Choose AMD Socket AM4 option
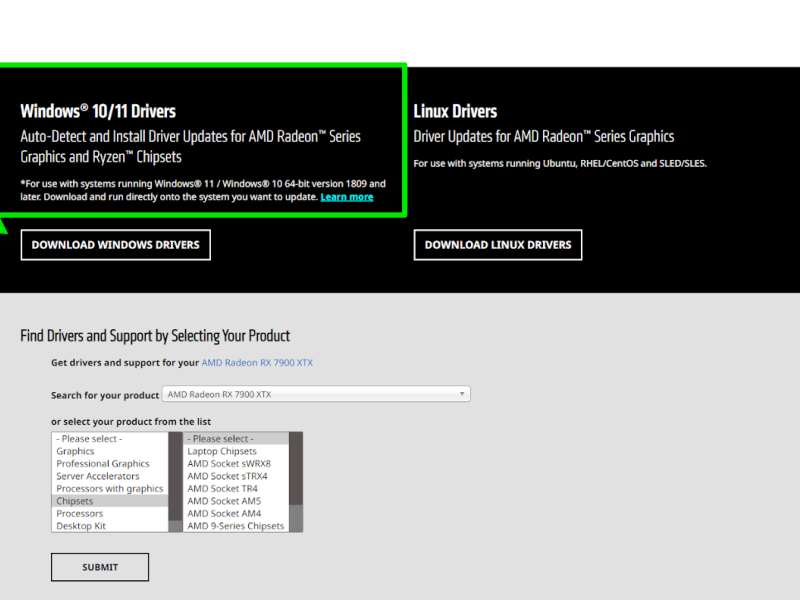Screen dimensions: 800x600 pos(236,513)
